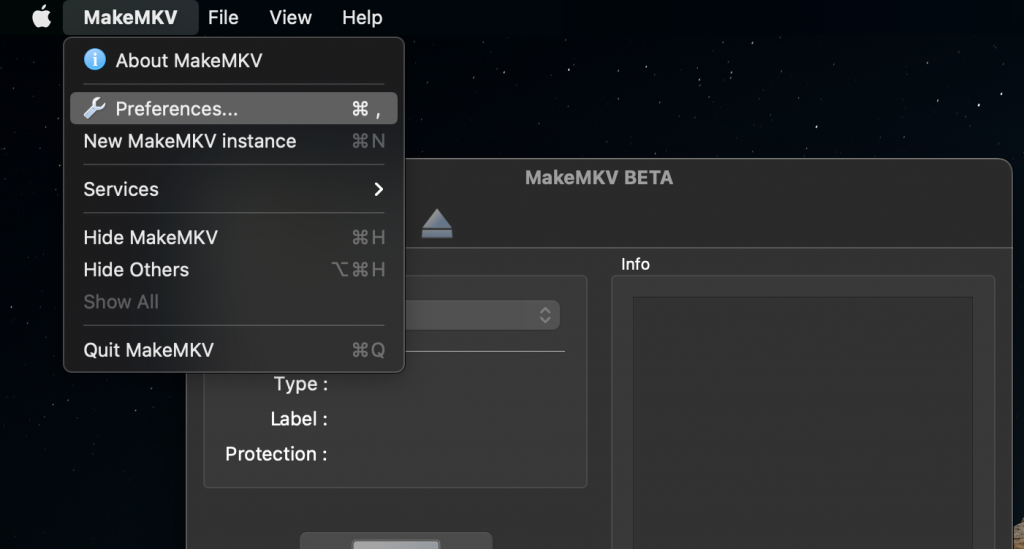Click the open disc button at bottom

[x=396, y=542]
